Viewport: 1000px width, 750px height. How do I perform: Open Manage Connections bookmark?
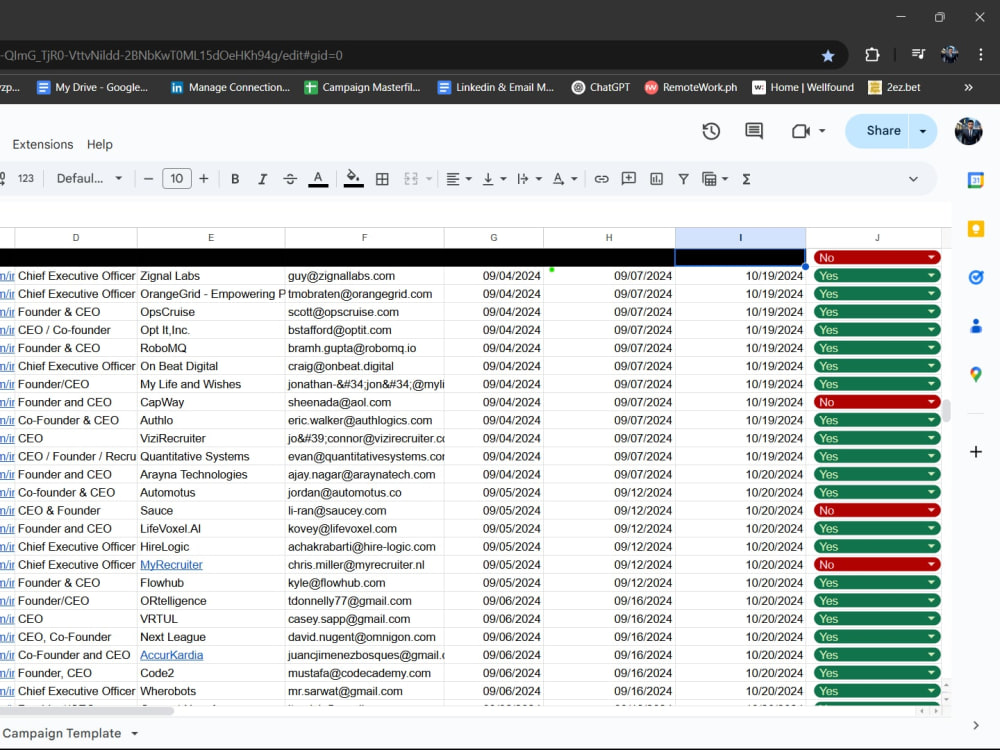(x=230, y=87)
